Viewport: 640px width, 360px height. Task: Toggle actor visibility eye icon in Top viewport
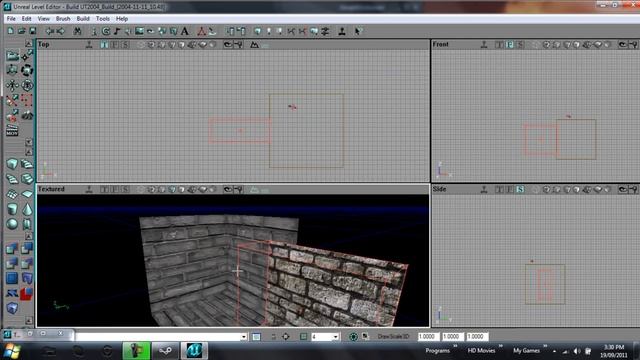pyautogui.click(x=228, y=44)
